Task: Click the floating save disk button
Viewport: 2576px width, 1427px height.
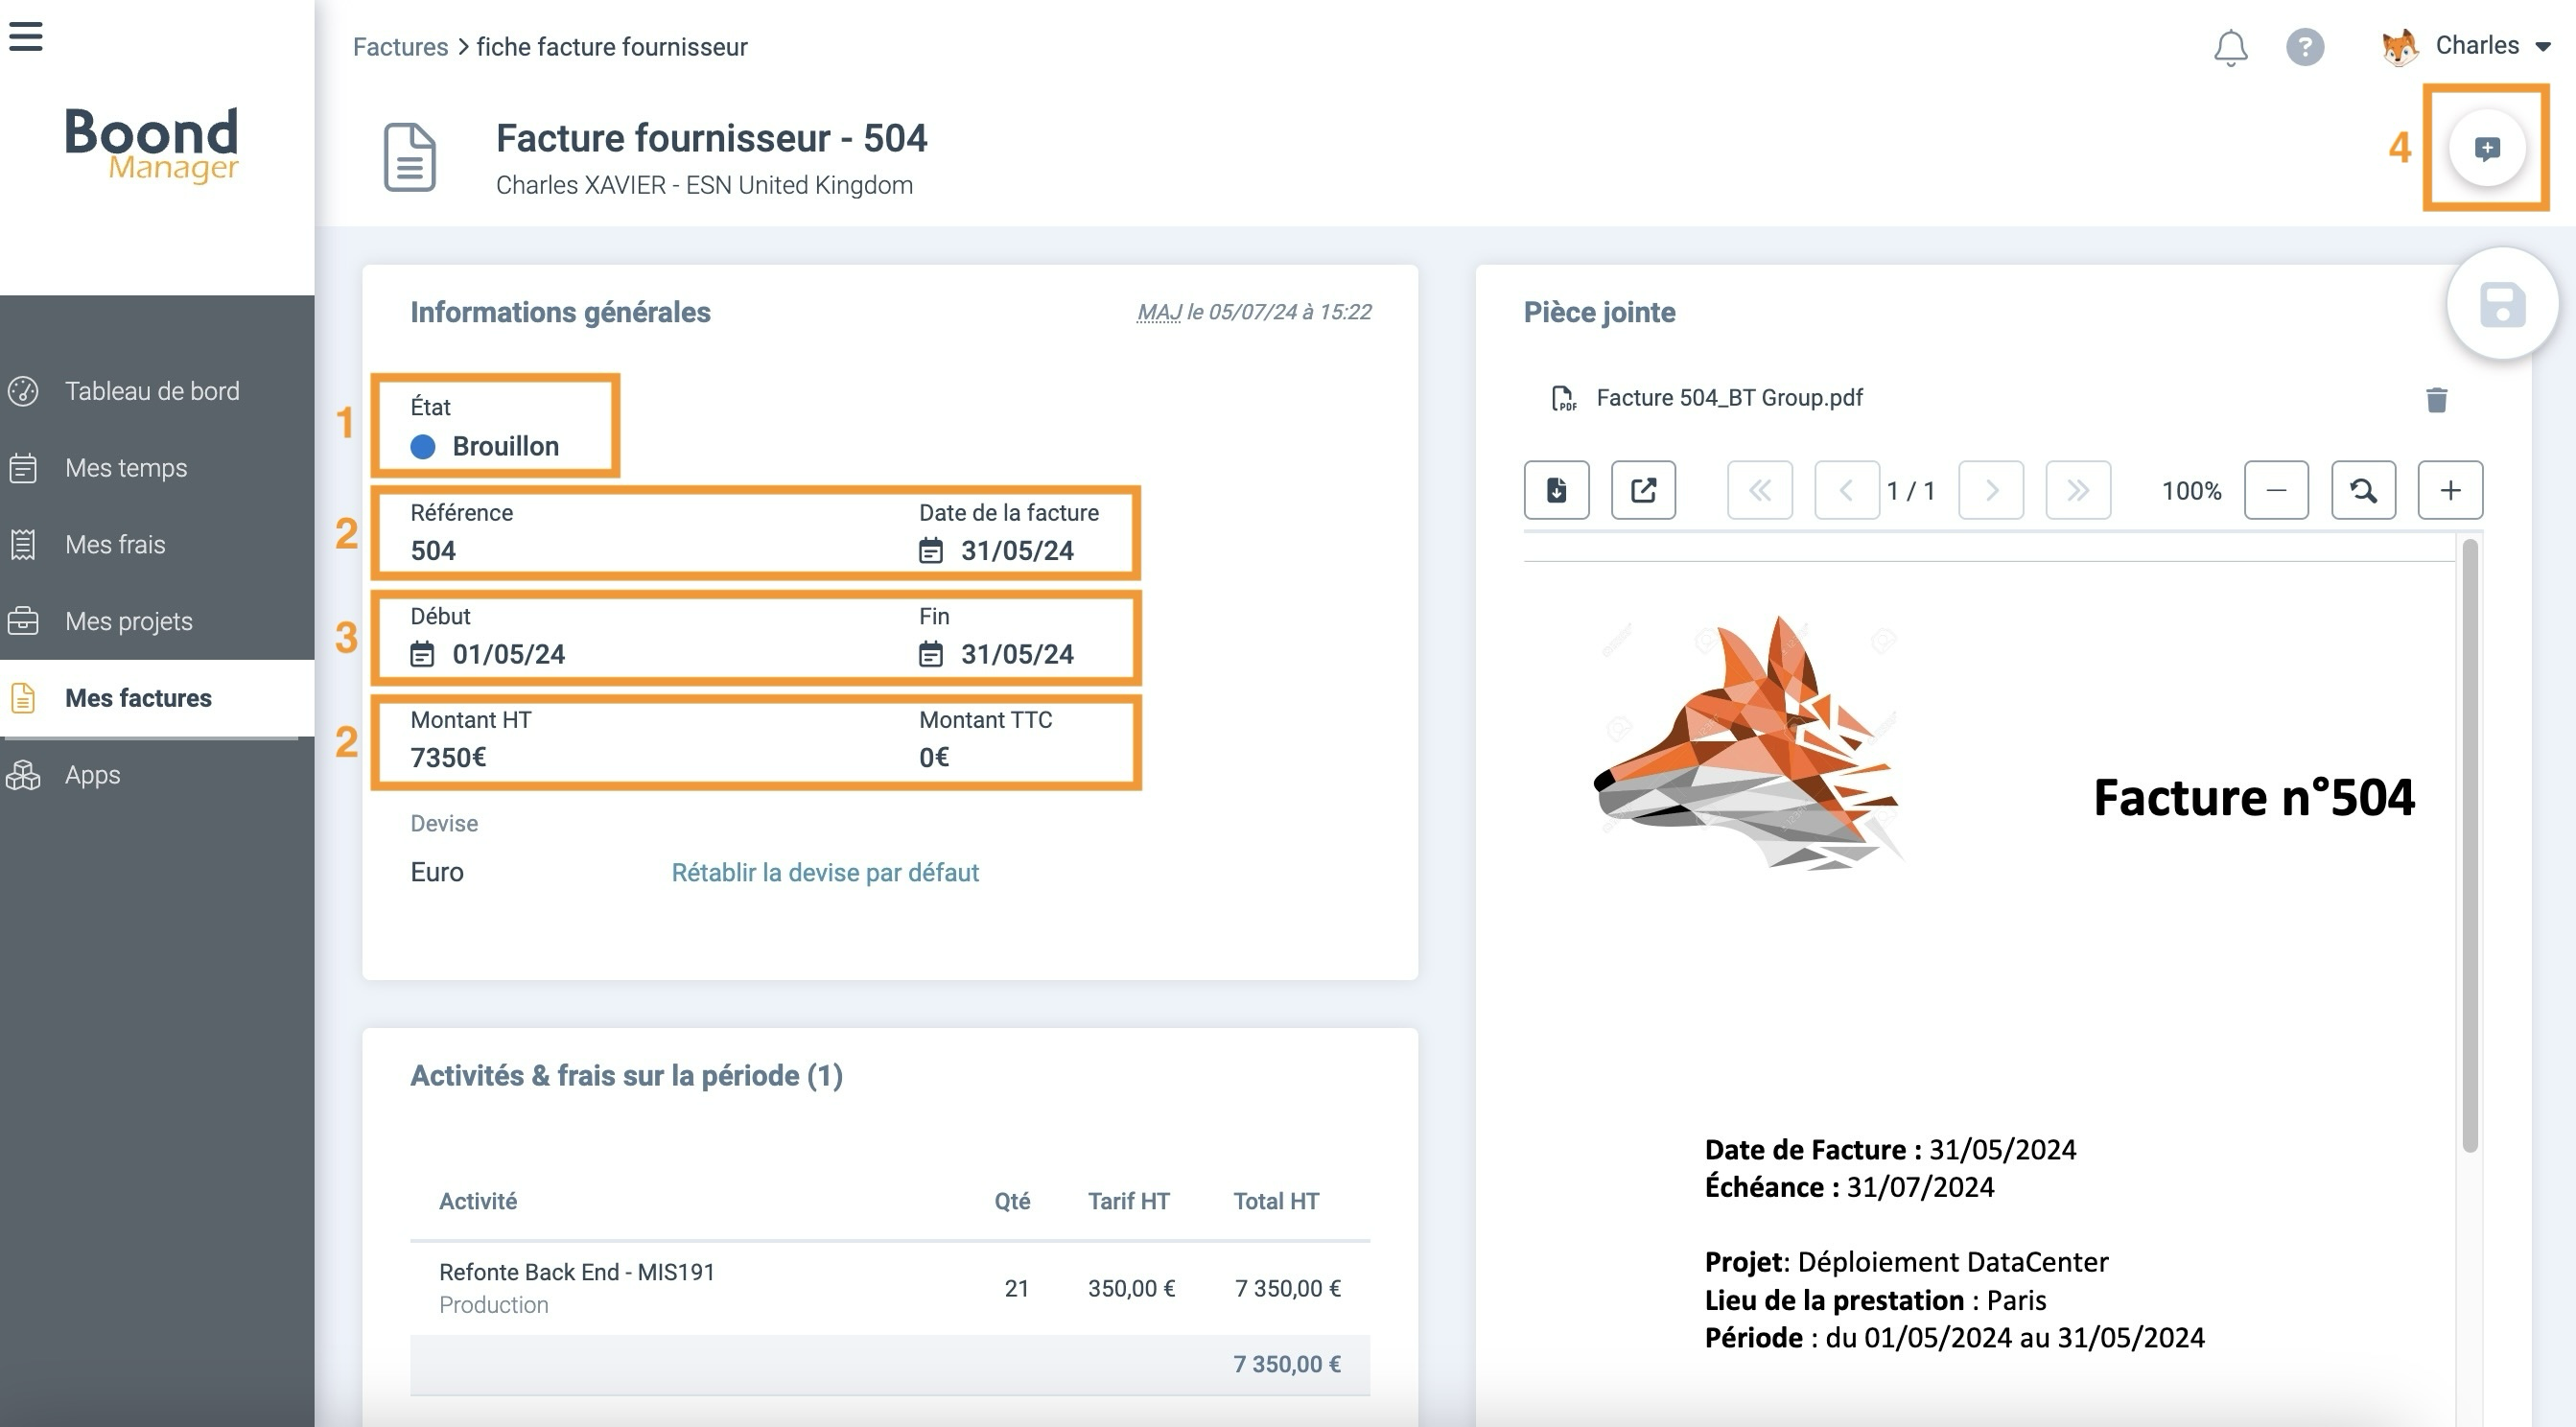Action: [2501, 305]
